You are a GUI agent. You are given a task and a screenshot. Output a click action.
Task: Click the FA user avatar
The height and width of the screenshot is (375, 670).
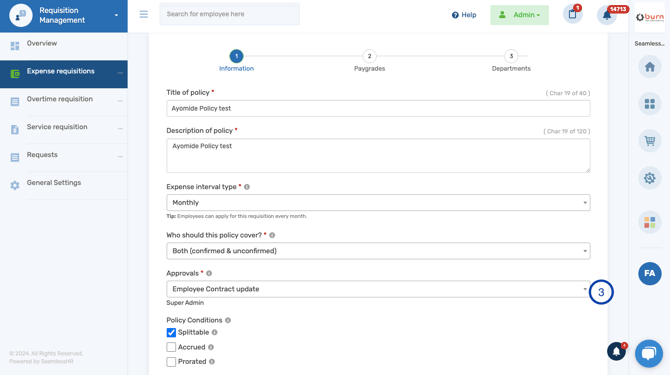649,273
